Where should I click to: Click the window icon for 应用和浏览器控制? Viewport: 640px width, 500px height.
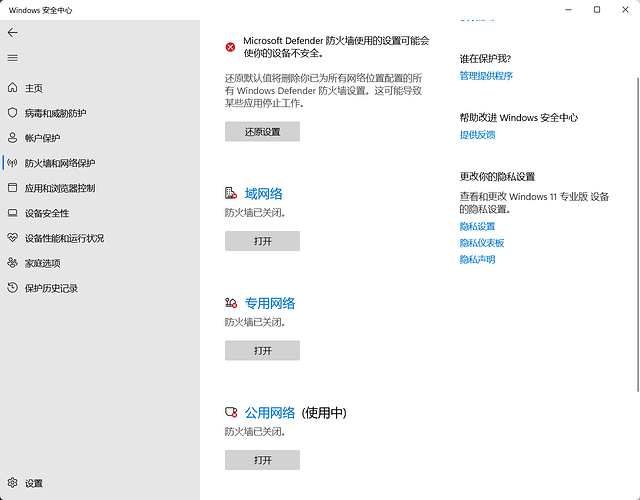[13, 188]
